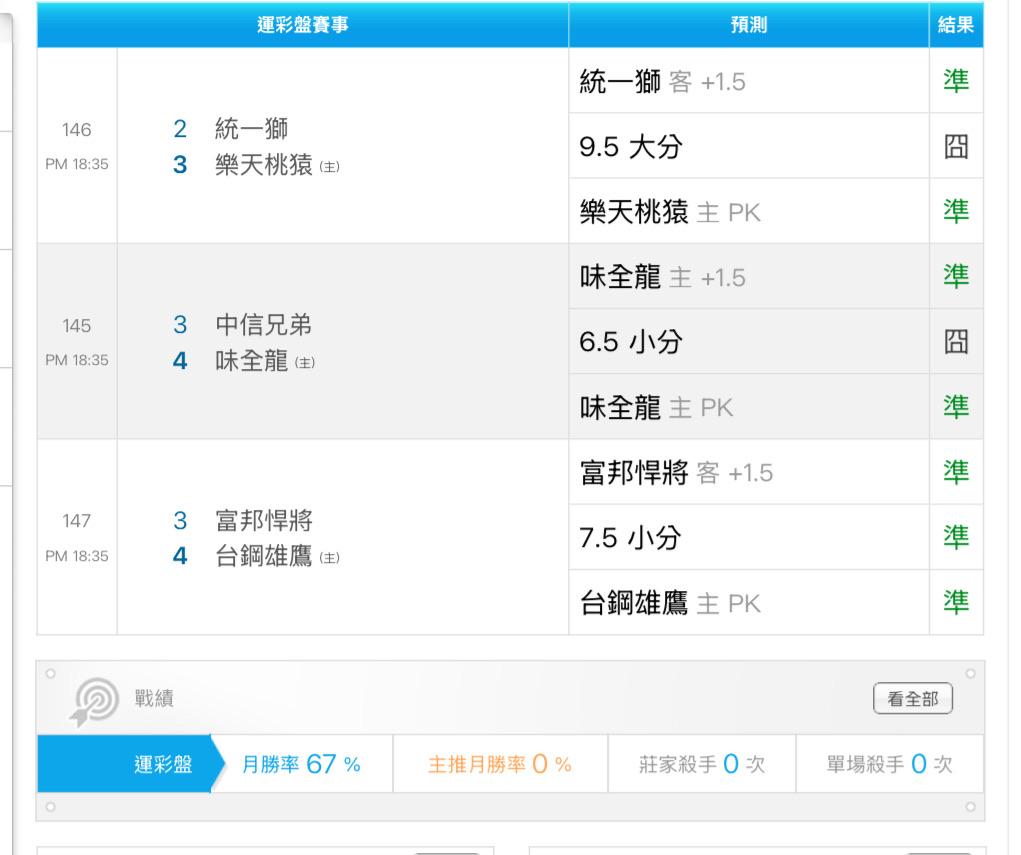Select the 味全龍 主 PK prediction
This screenshot has height=855, width=1021.
(749, 407)
